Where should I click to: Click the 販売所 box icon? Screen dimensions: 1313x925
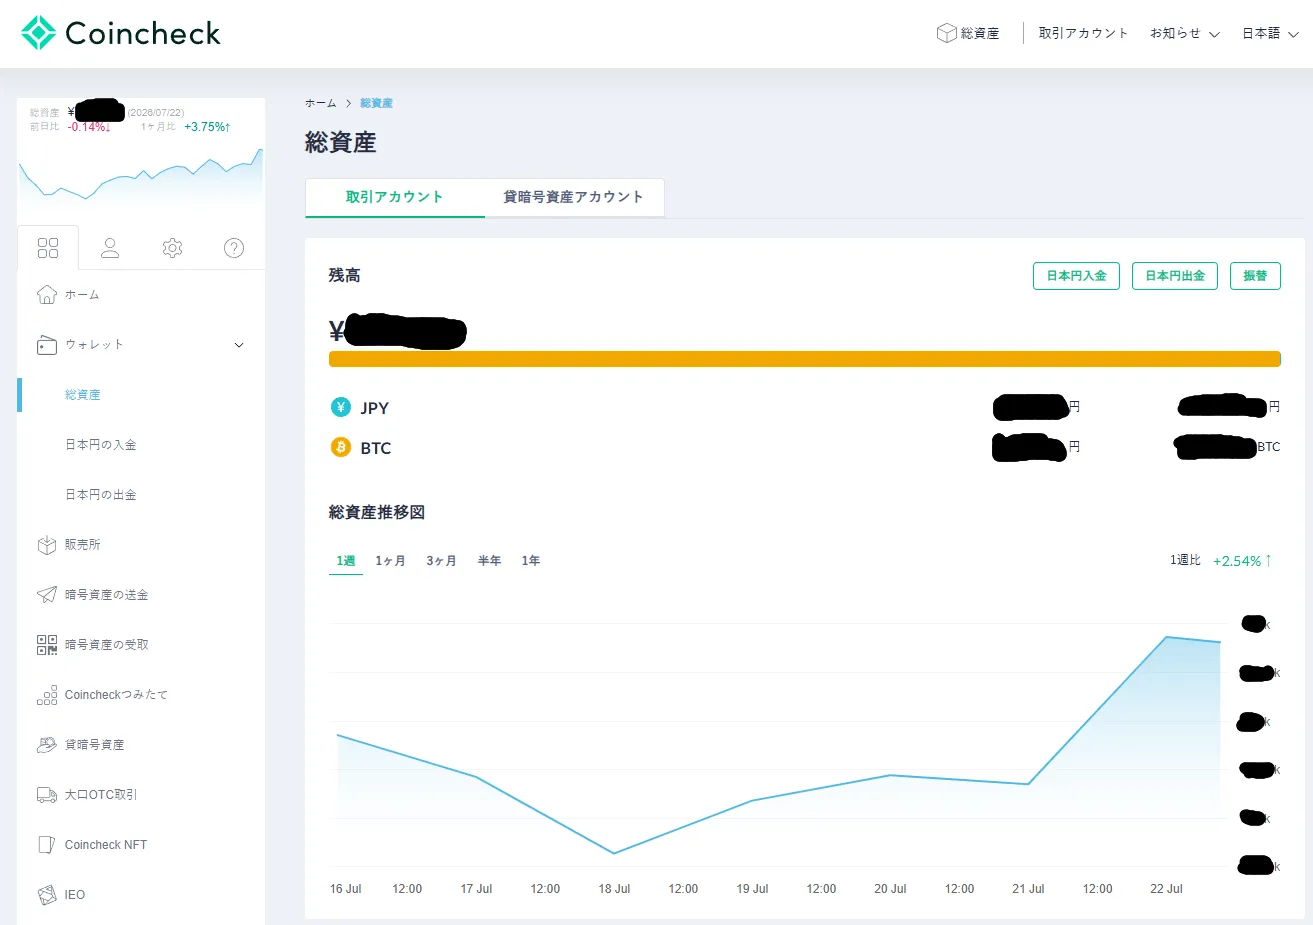pos(47,545)
